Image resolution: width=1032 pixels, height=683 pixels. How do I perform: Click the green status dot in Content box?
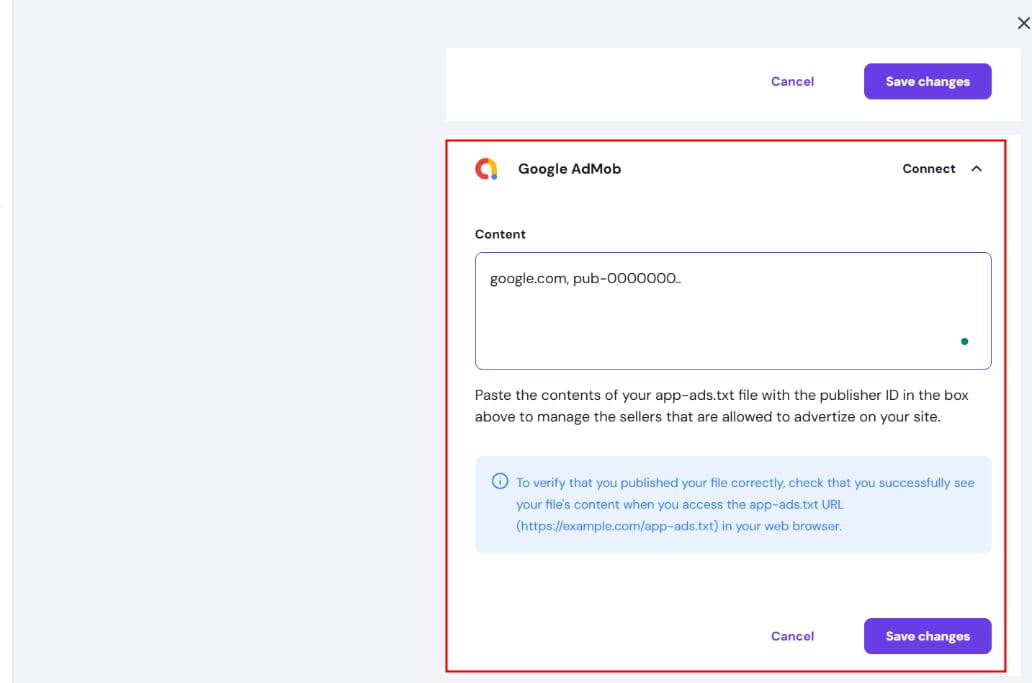click(964, 341)
